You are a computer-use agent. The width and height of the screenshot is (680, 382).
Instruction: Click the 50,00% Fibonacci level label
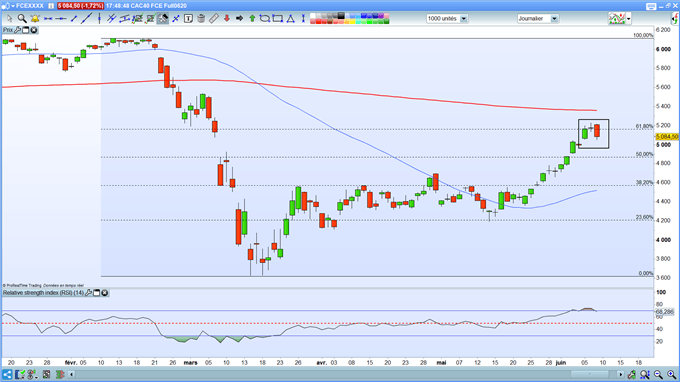click(x=644, y=154)
